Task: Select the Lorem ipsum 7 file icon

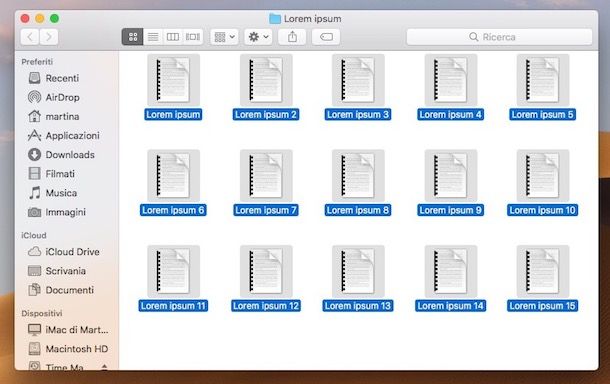Action: (266, 175)
